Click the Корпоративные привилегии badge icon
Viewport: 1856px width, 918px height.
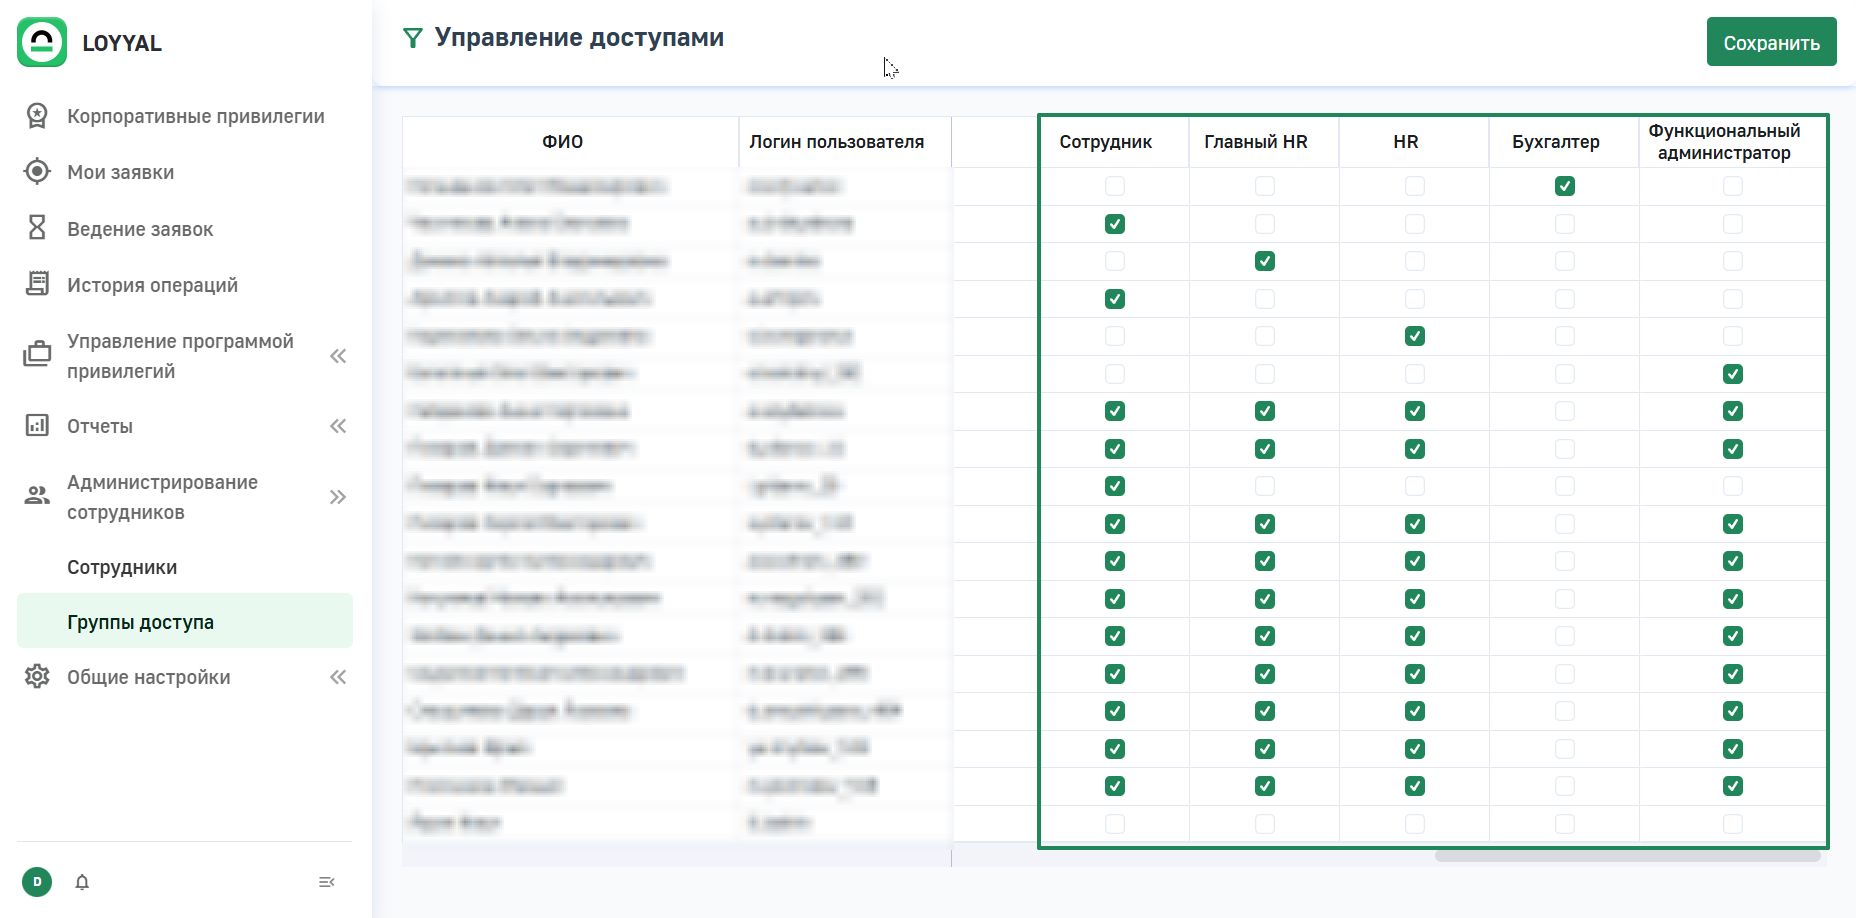[37, 116]
